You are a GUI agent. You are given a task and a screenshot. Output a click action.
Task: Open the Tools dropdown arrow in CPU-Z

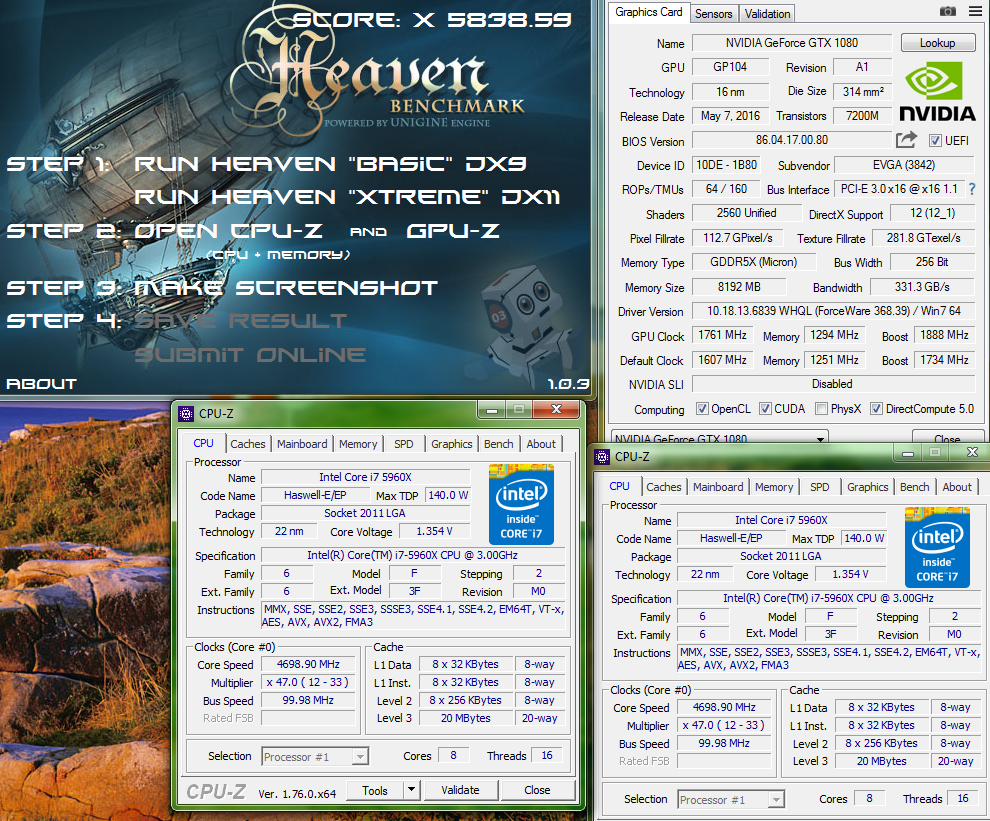click(411, 789)
